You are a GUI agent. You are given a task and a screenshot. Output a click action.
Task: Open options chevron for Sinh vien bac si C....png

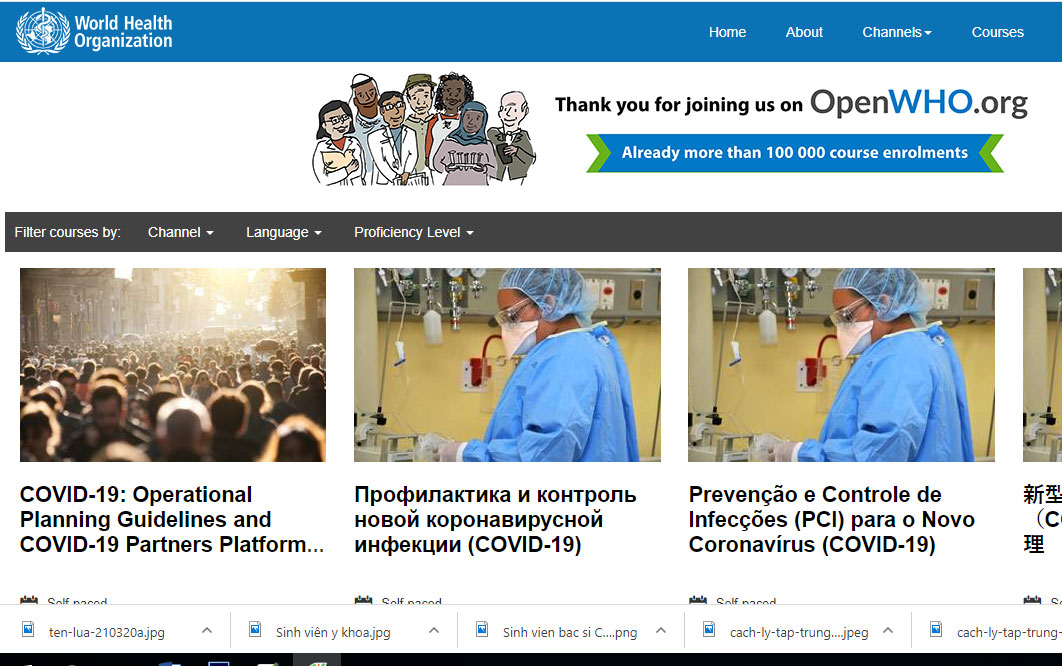pyautogui.click(x=661, y=631)
